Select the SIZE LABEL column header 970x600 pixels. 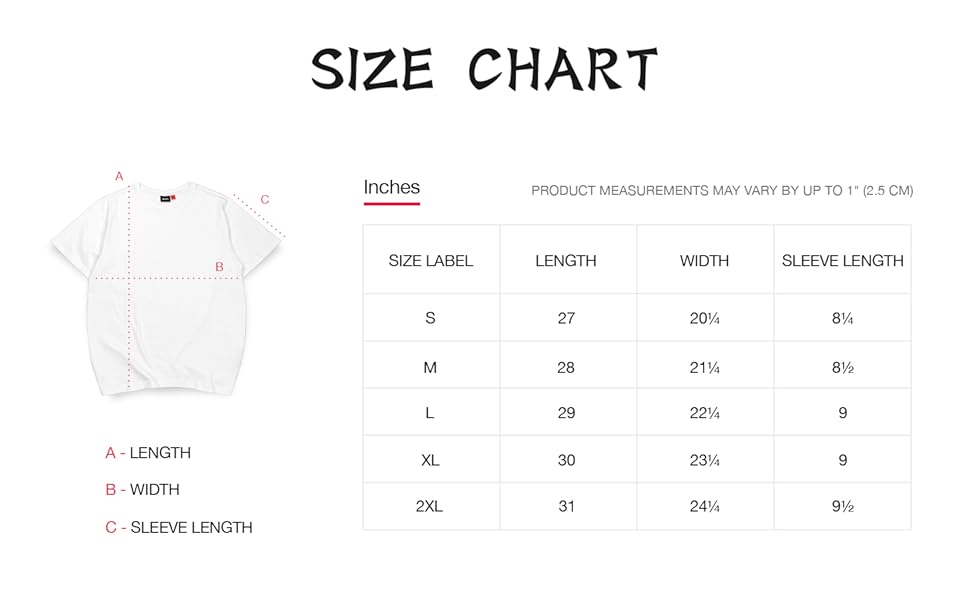(x=430, y=261)
